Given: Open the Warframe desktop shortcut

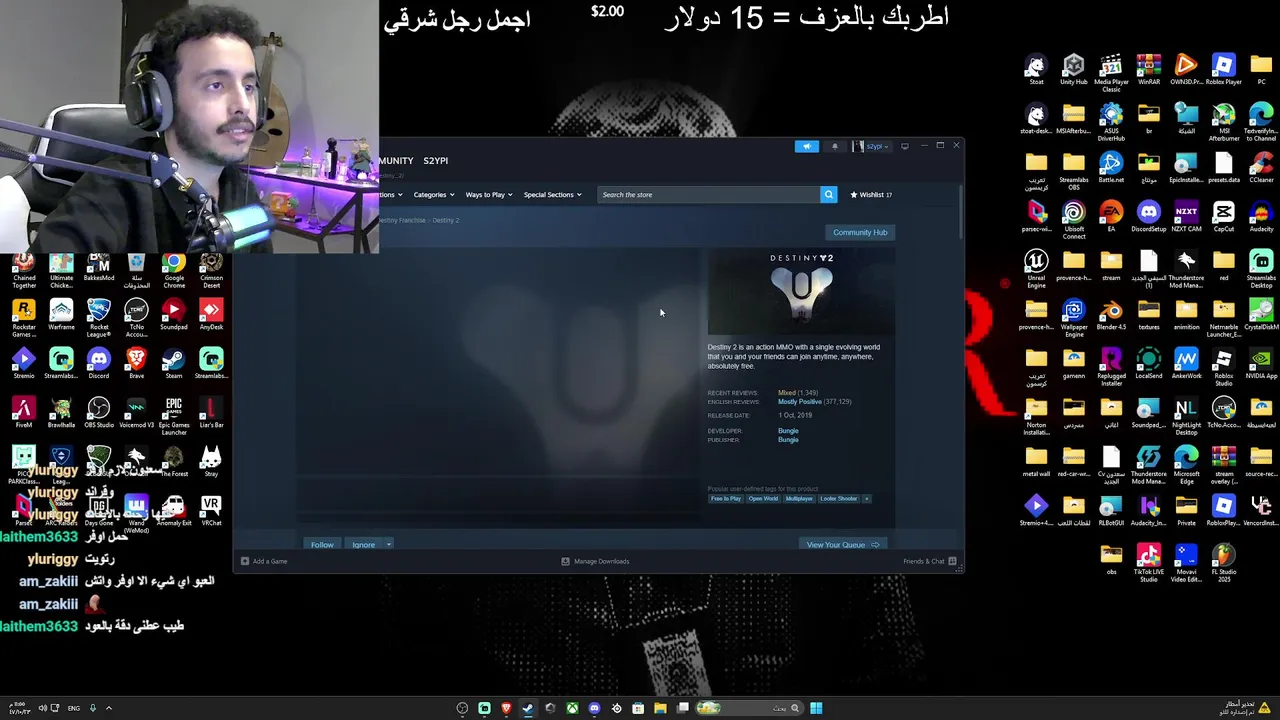Looking at the screenshot, I should pyautogui.click(x=61, y=315).
